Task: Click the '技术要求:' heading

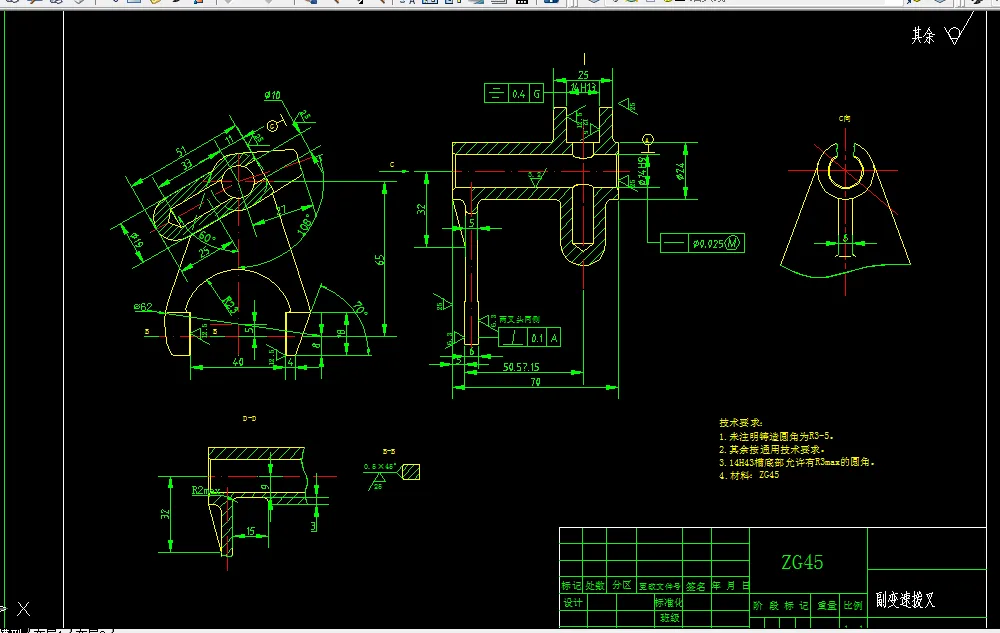Action: 741,423
